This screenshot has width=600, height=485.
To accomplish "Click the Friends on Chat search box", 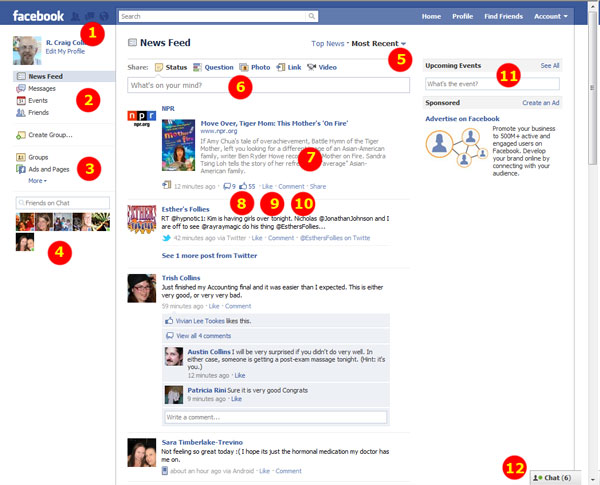I will [63, 203].
